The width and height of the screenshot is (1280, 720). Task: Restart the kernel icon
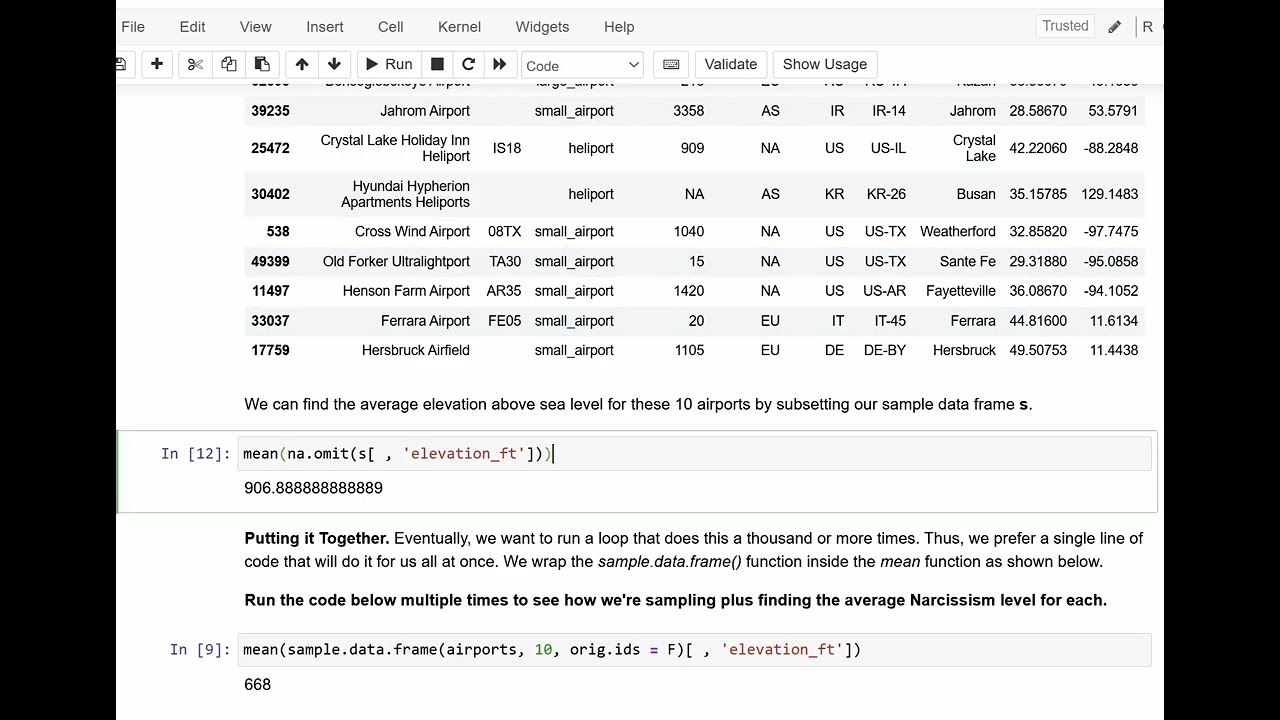tap(468, 64)
